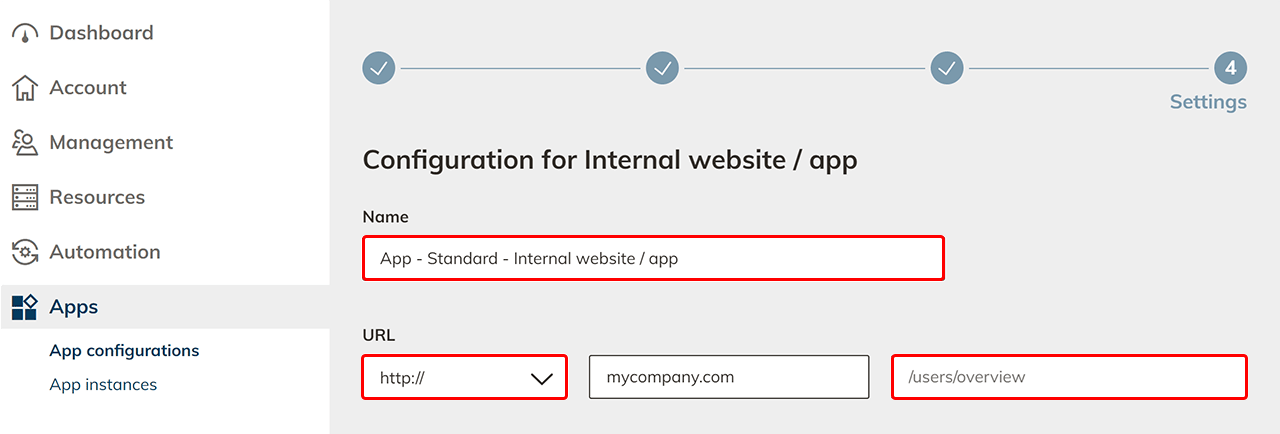The image size is (1280, 434).
Task: Open App configurations submenu link
Action: click(124, 351)
